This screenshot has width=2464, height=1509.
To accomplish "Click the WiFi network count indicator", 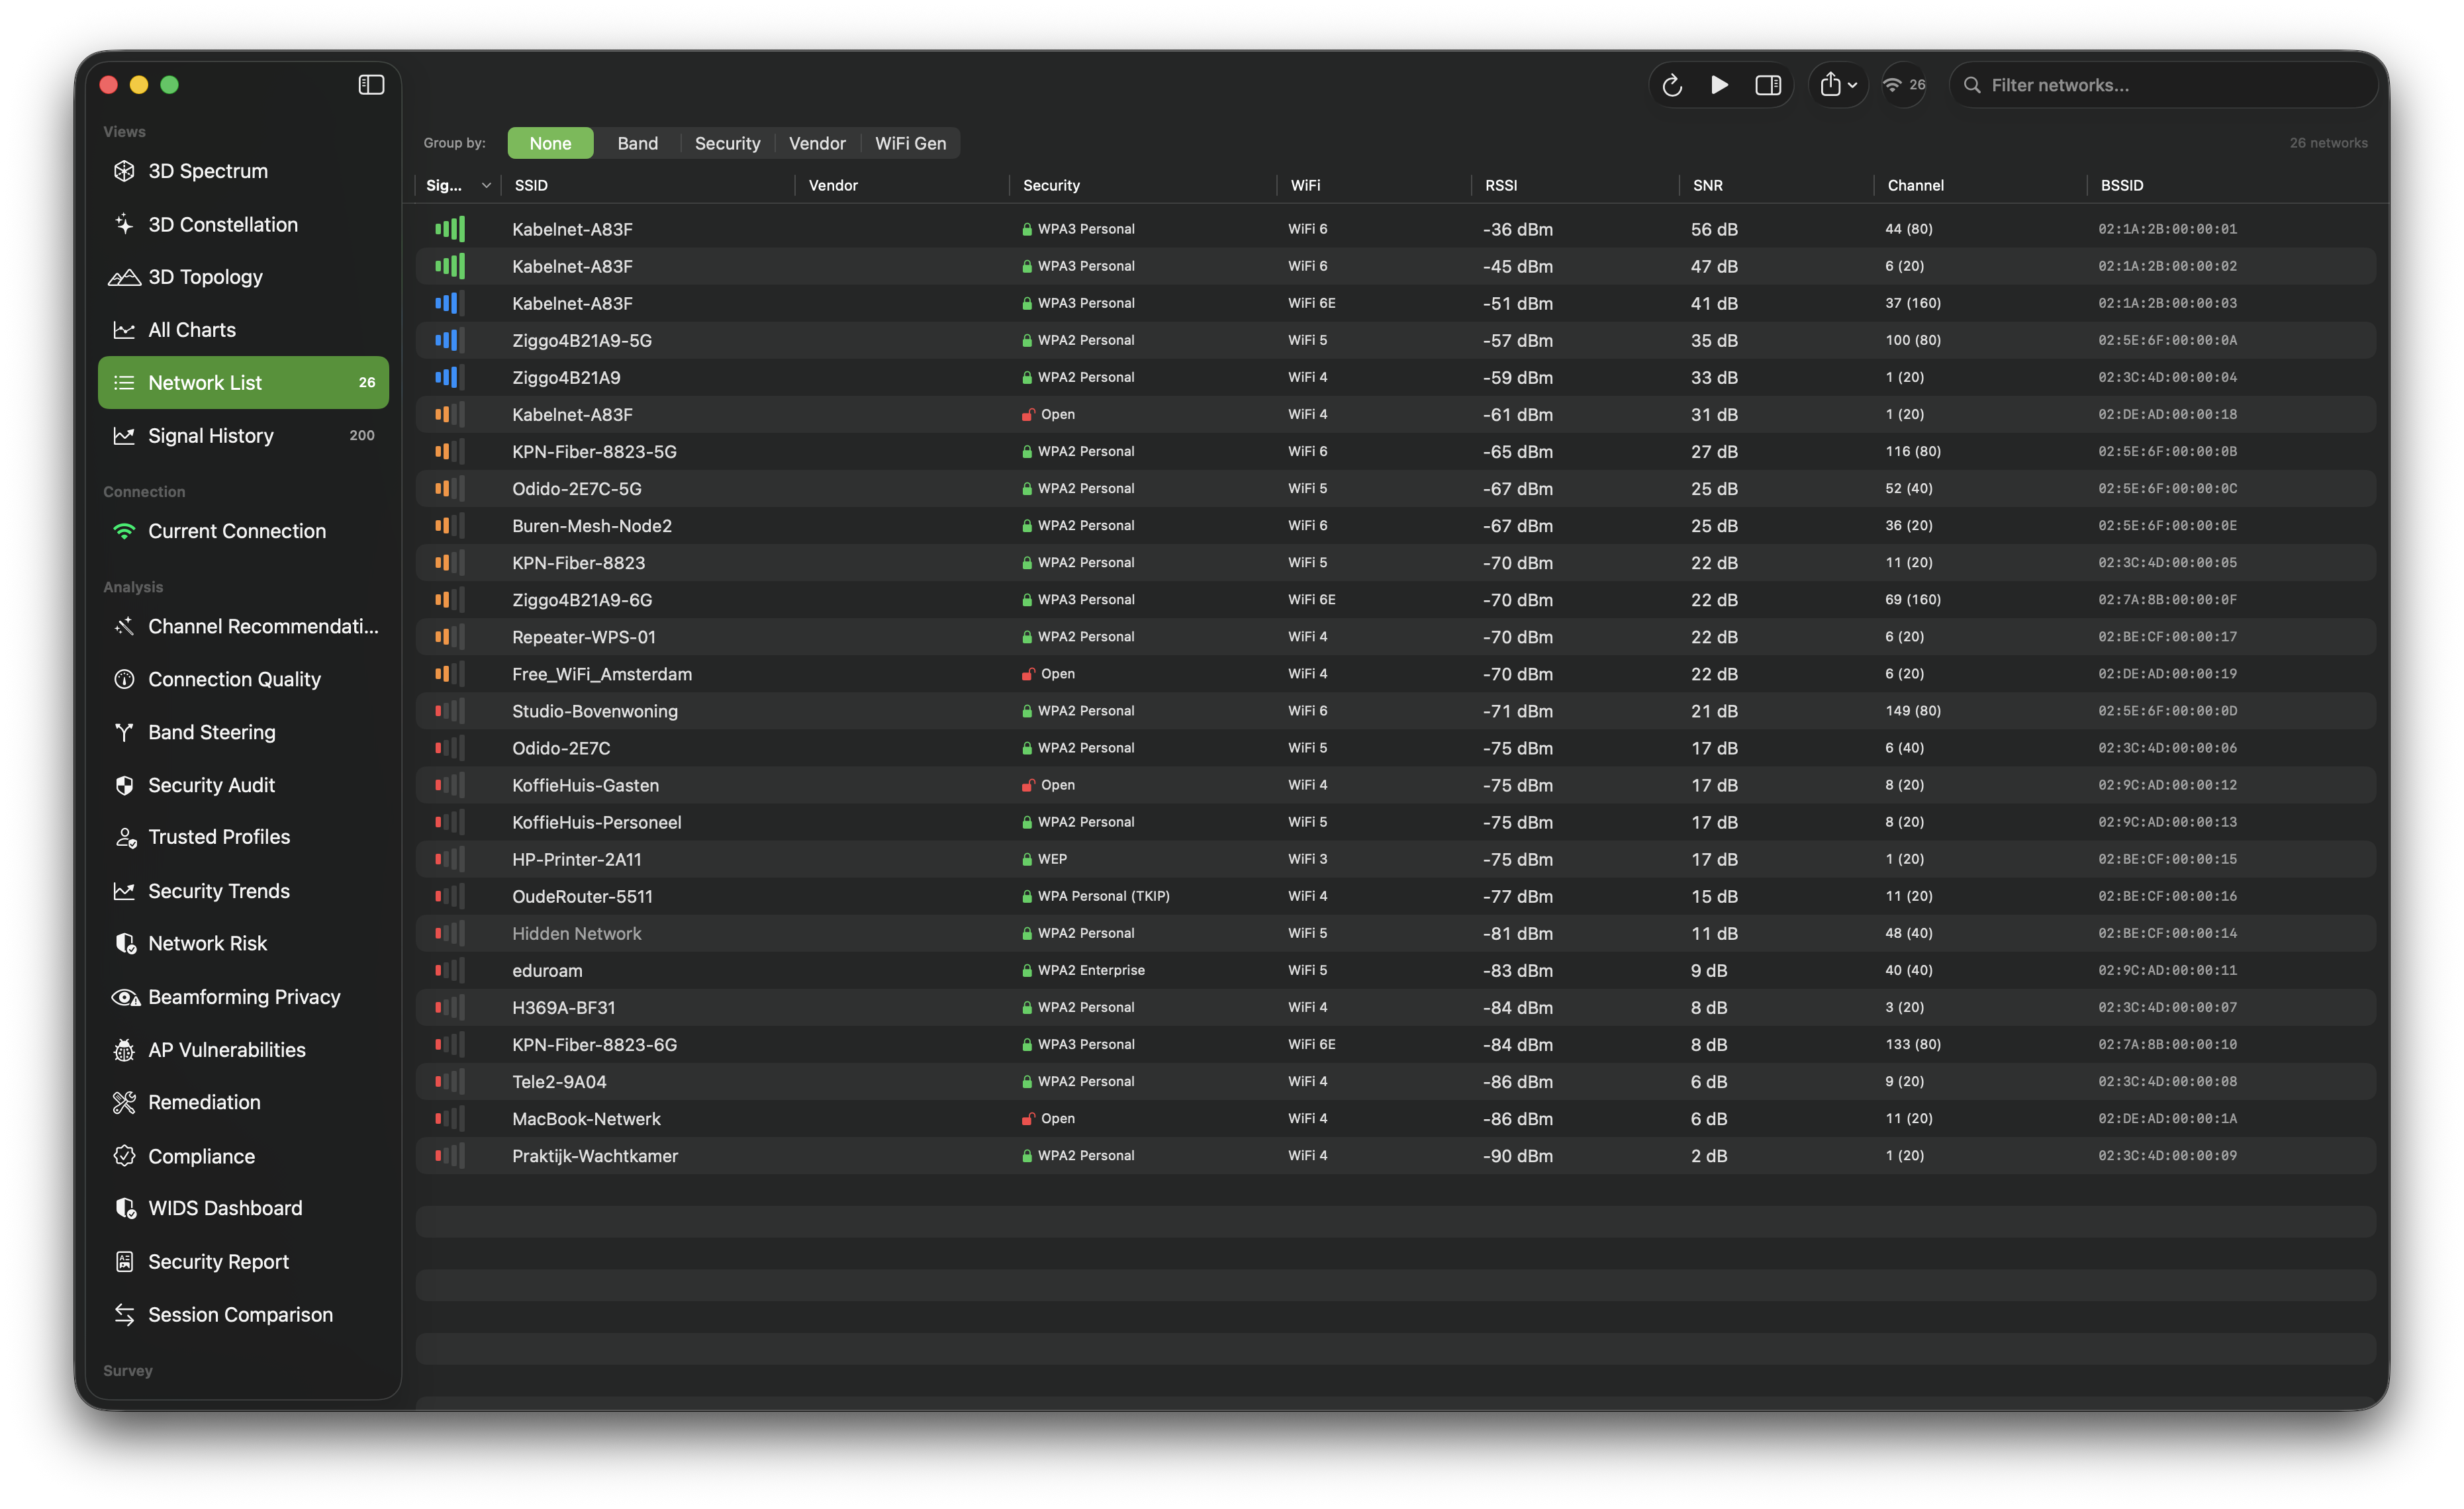I will click(1904, 85).
